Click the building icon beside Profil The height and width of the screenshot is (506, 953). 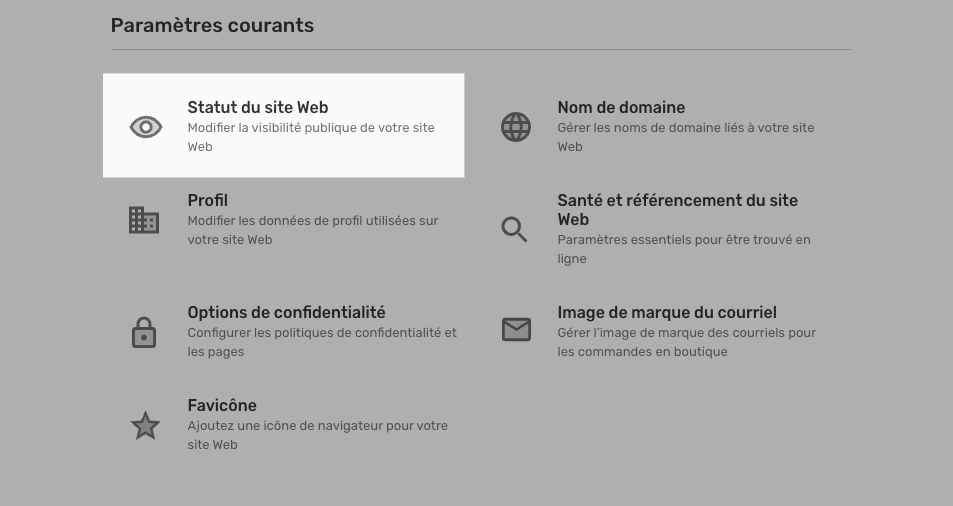point(144,220)
